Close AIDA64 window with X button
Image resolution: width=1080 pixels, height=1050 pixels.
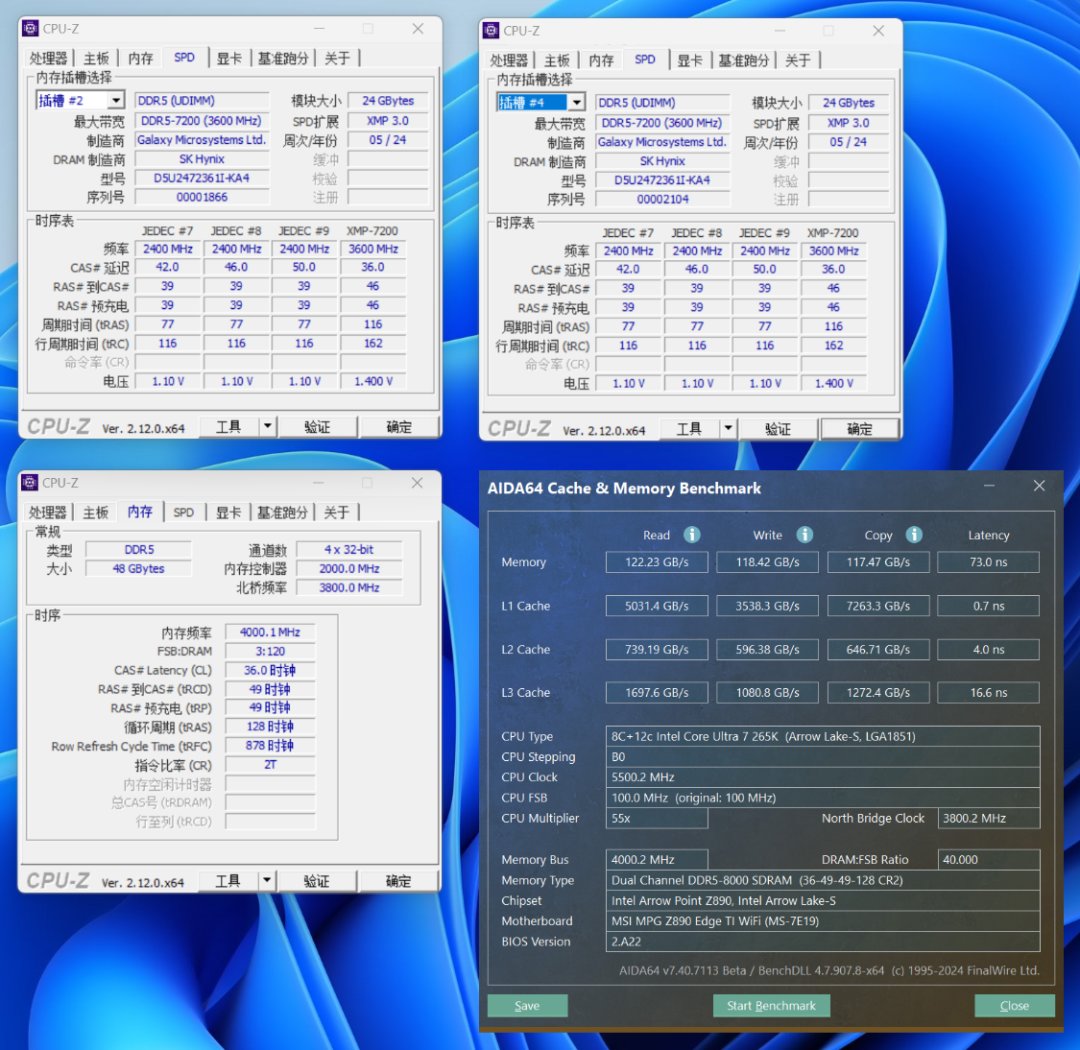click(1039, 486)
